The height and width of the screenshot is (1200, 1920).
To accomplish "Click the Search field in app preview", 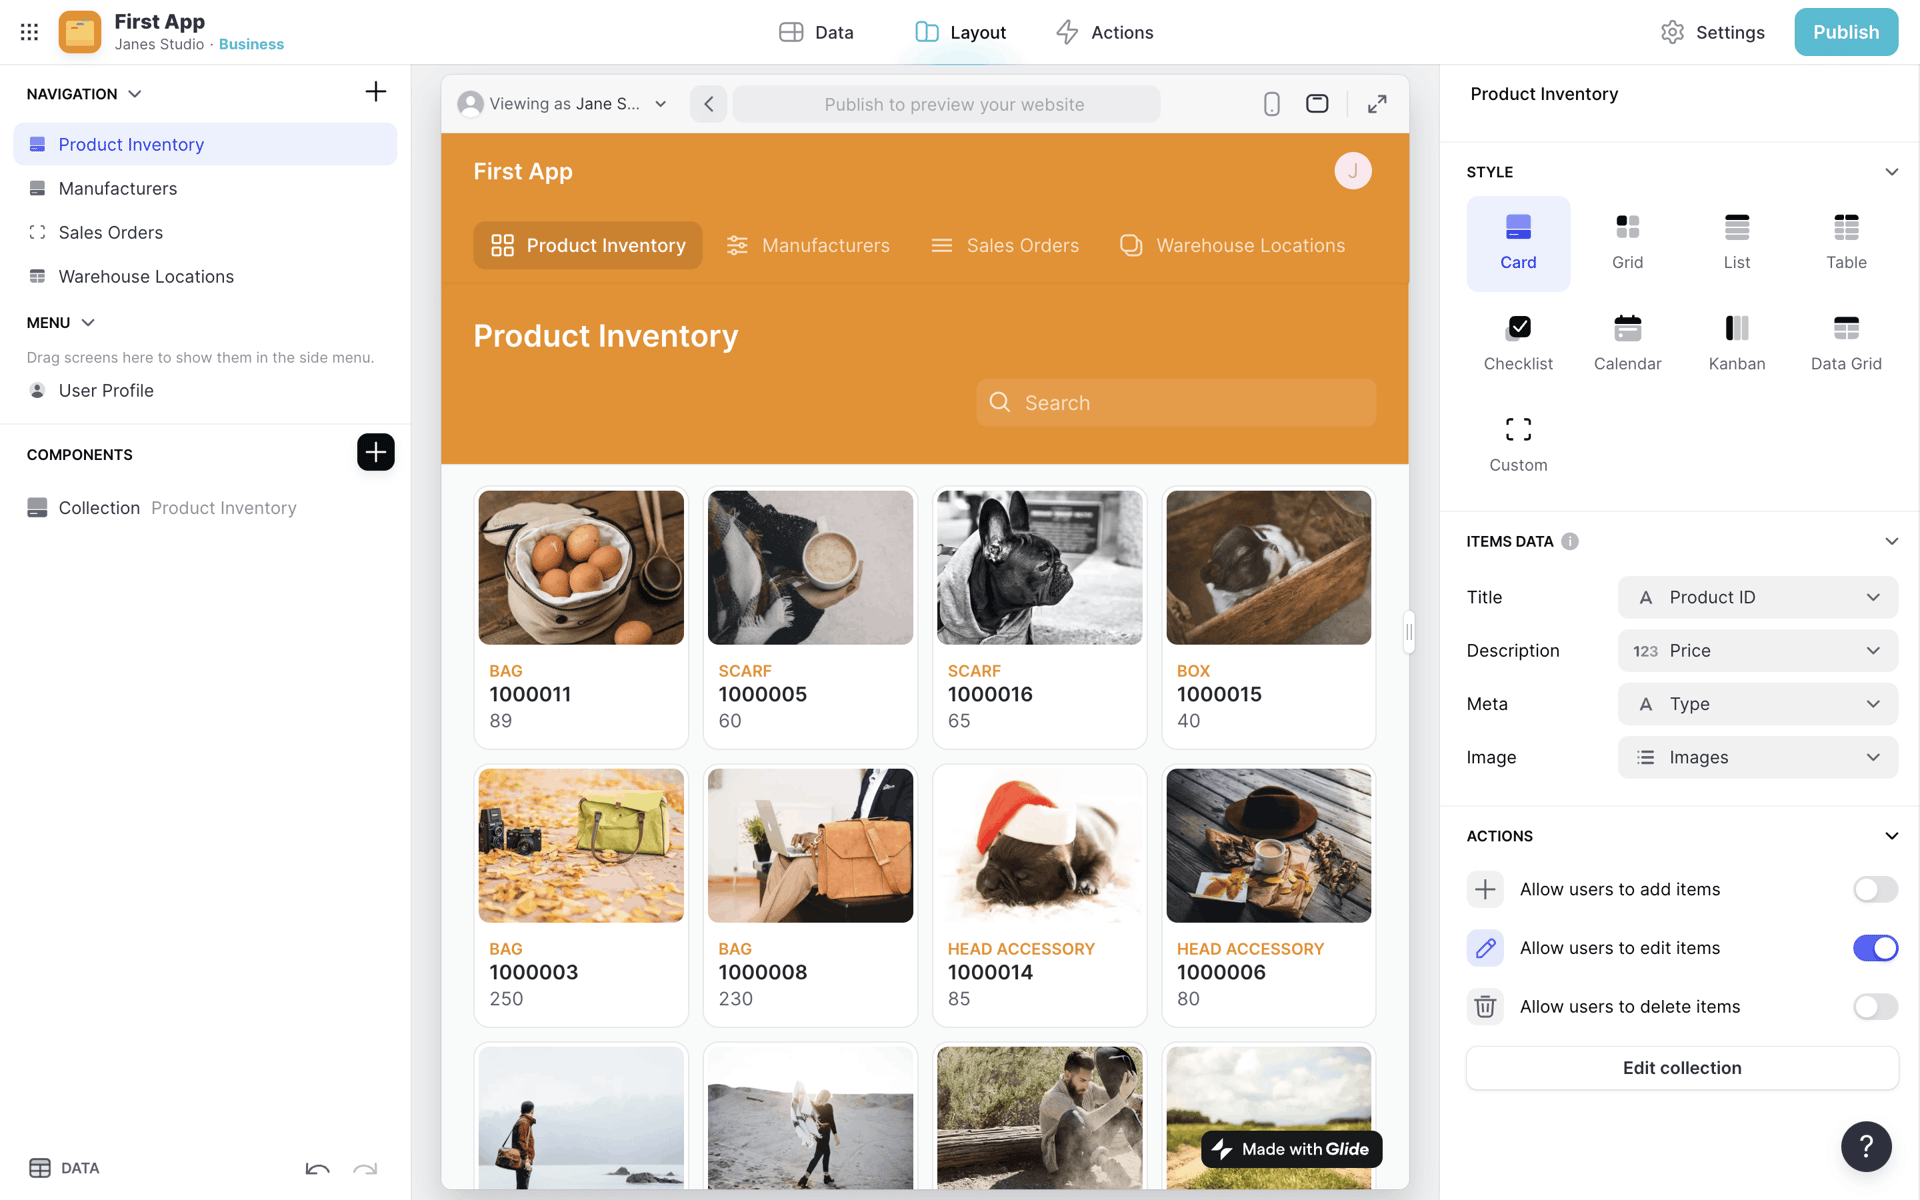I will click(1176, 402).
